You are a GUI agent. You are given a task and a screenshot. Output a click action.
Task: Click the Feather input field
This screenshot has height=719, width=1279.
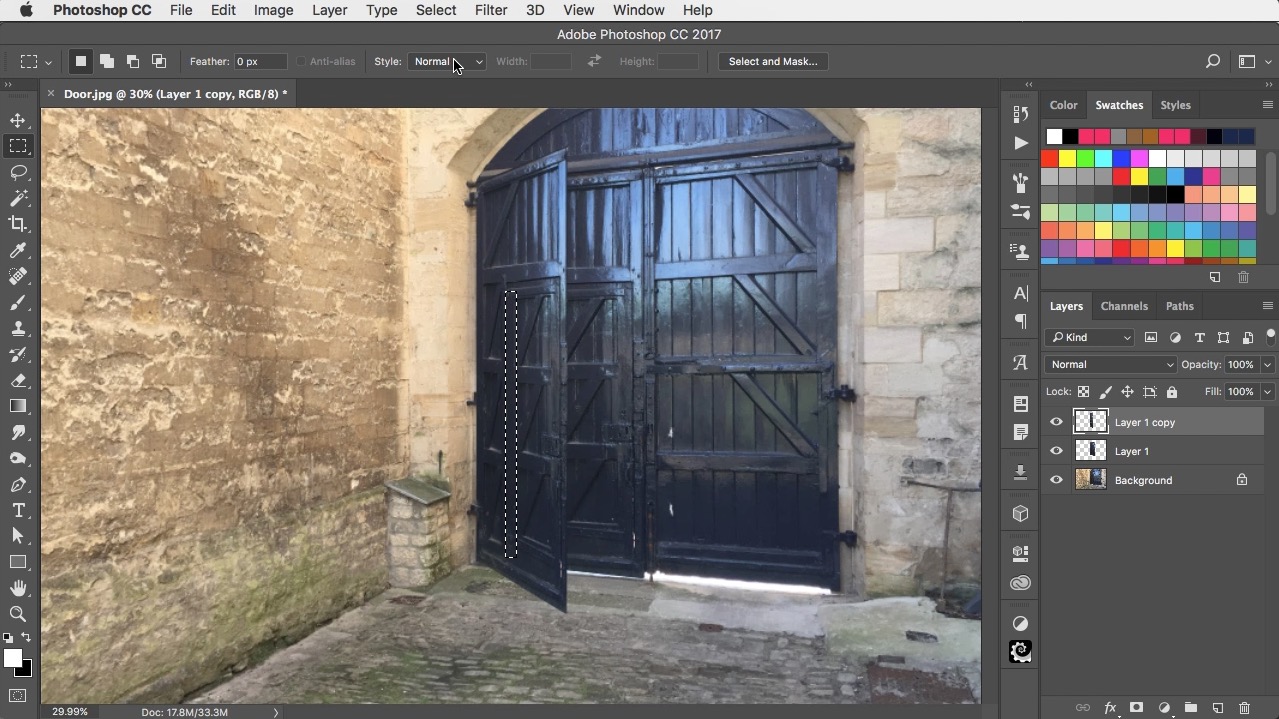(x=261, y=61)
